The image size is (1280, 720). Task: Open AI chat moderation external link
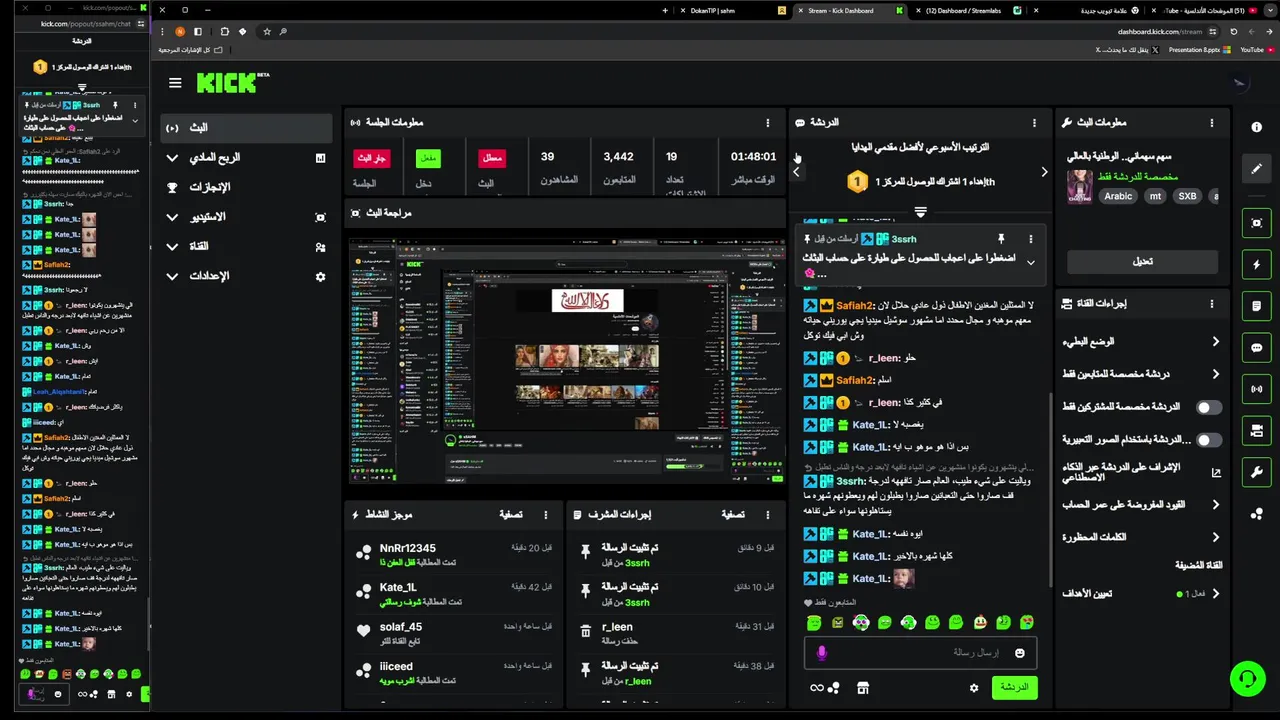(1216, 473)
